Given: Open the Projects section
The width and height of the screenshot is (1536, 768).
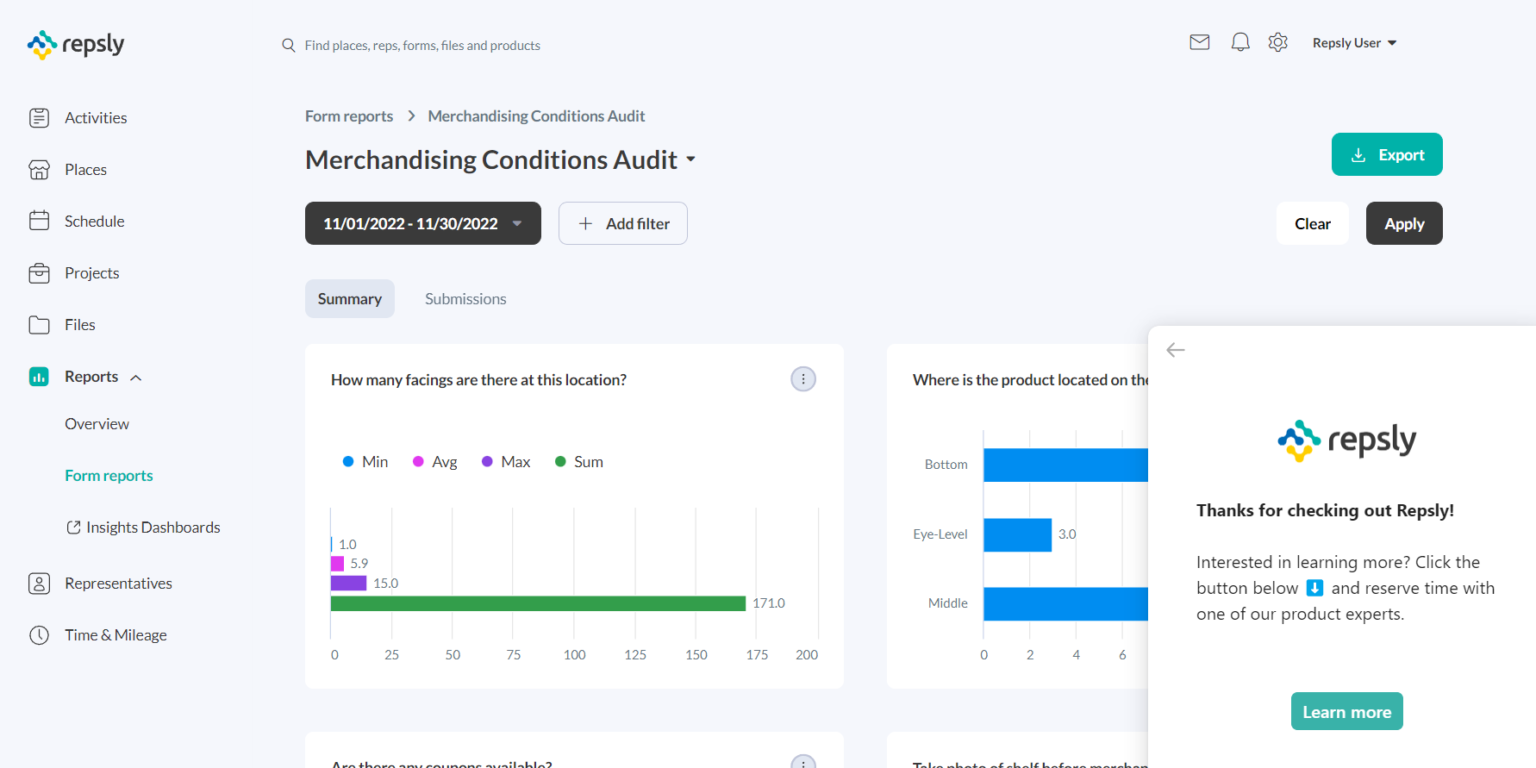Looking at the screenshot, I should 91,273.
